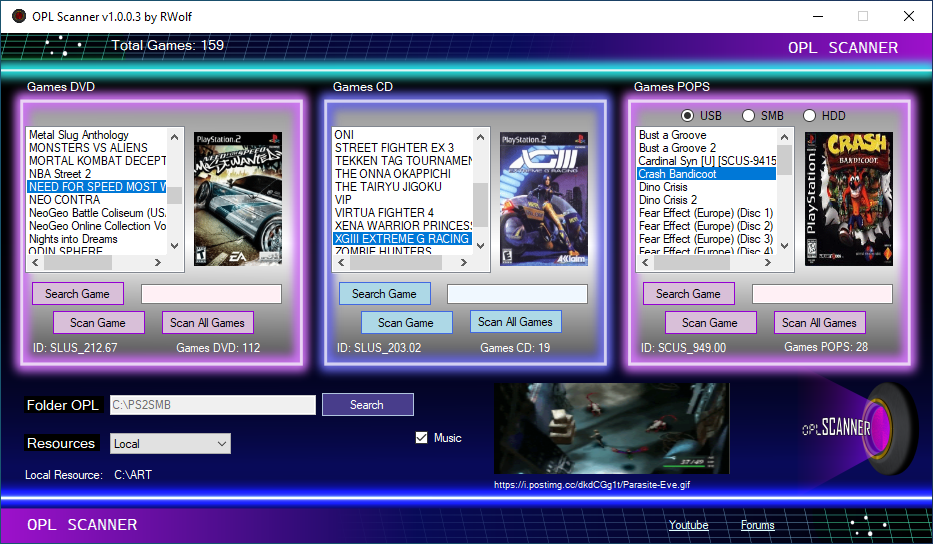The width and height of the screenshot is (933, 544).
Task: Click left arrow of Games DVD horizontal scrollbar
Action: pyautogui.click(x=35, y=262)
